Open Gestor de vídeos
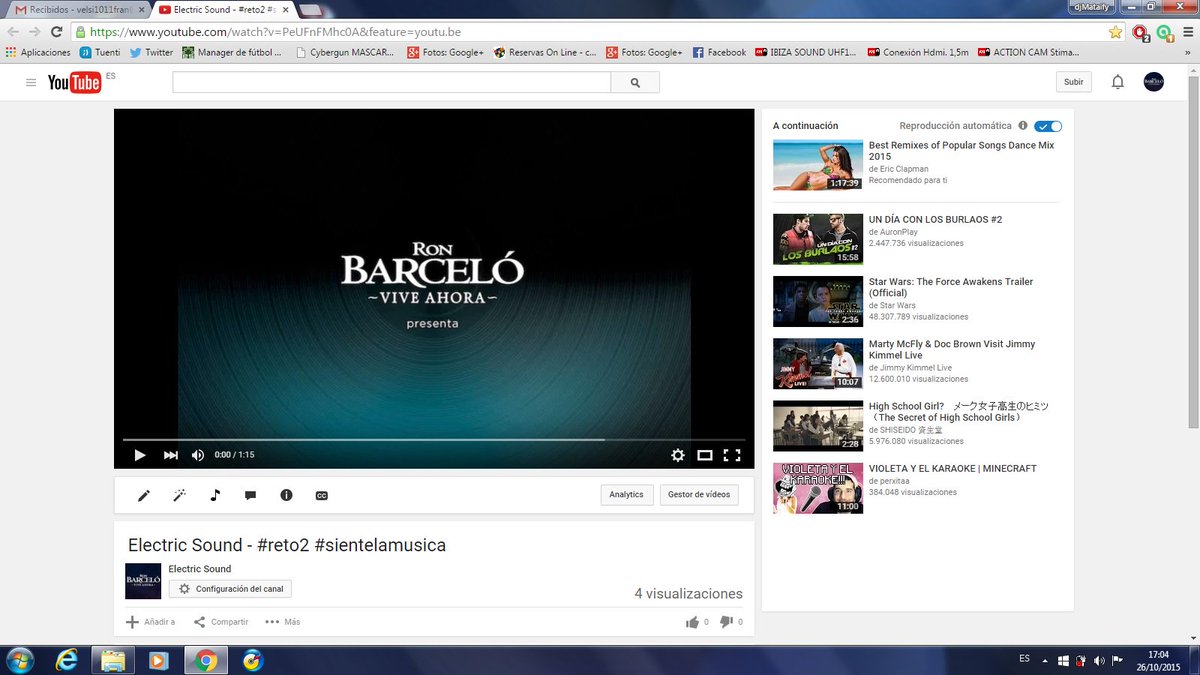1200x675 pixels. 699,495
